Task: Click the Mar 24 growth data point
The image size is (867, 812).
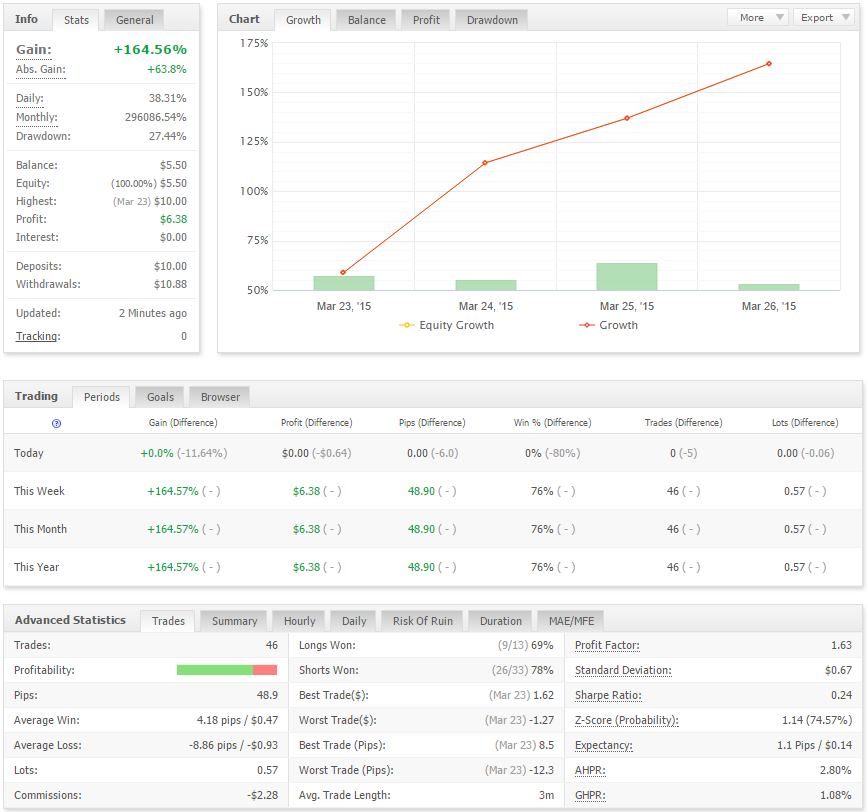Action: 485,163
